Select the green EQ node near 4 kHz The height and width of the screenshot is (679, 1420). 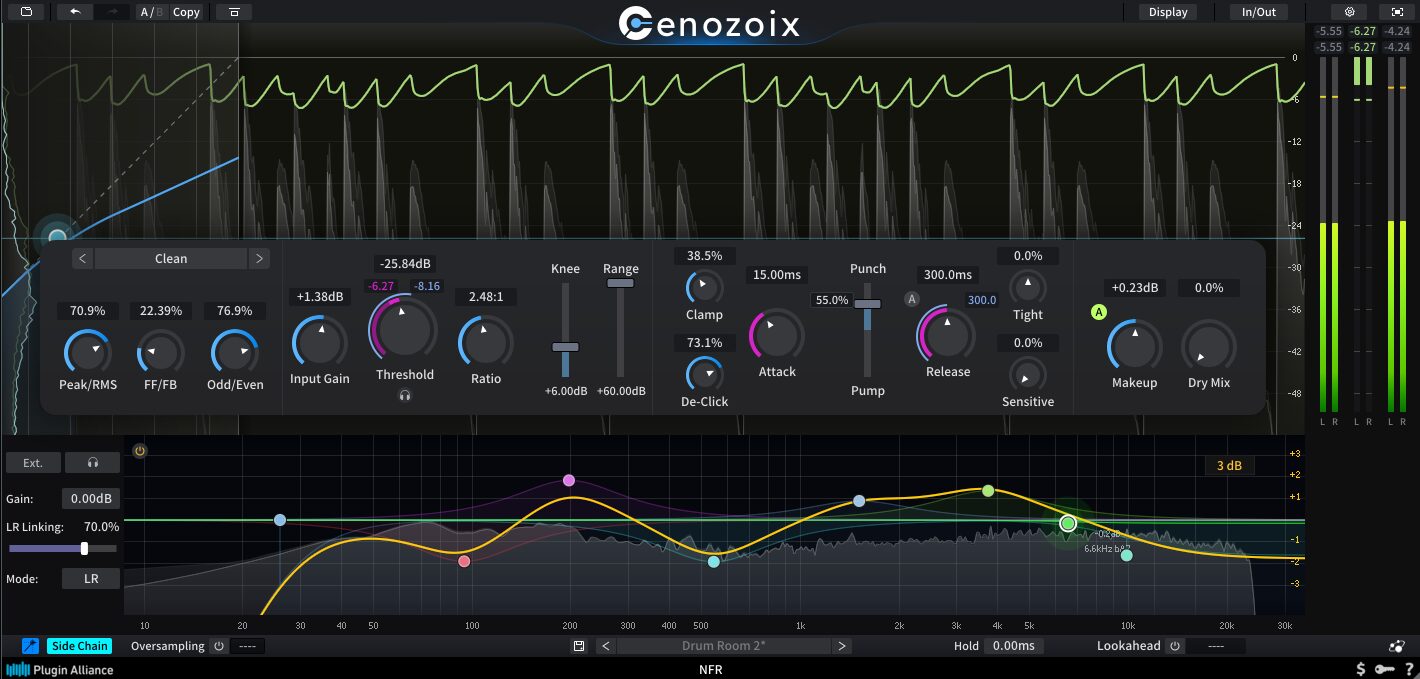click(988, 491)
